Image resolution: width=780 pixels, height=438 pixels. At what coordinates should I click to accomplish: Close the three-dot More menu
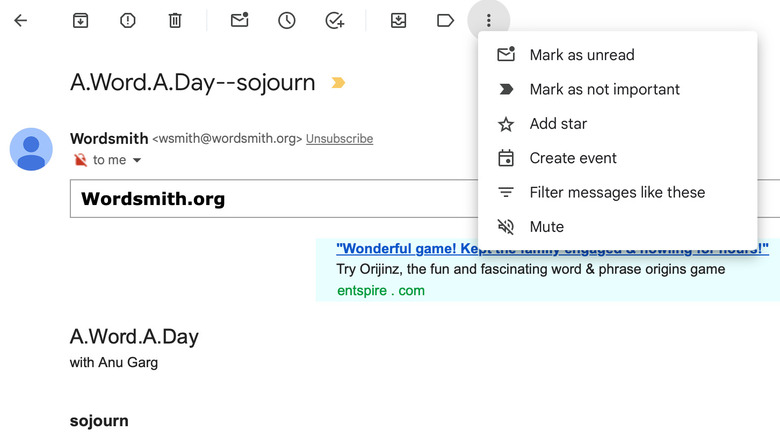[488, 20]
